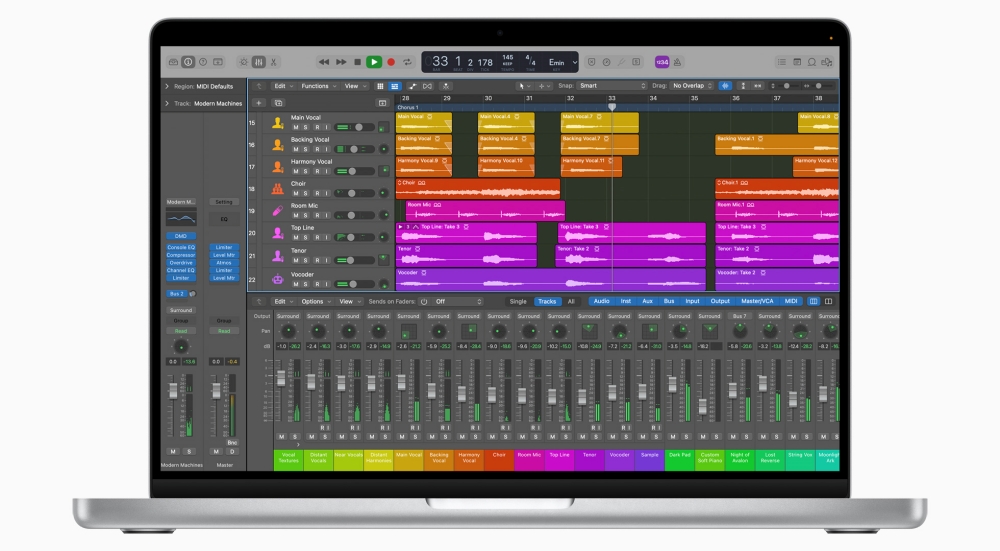Open the Sends on Faders Off dropdown

click(458, 301)
